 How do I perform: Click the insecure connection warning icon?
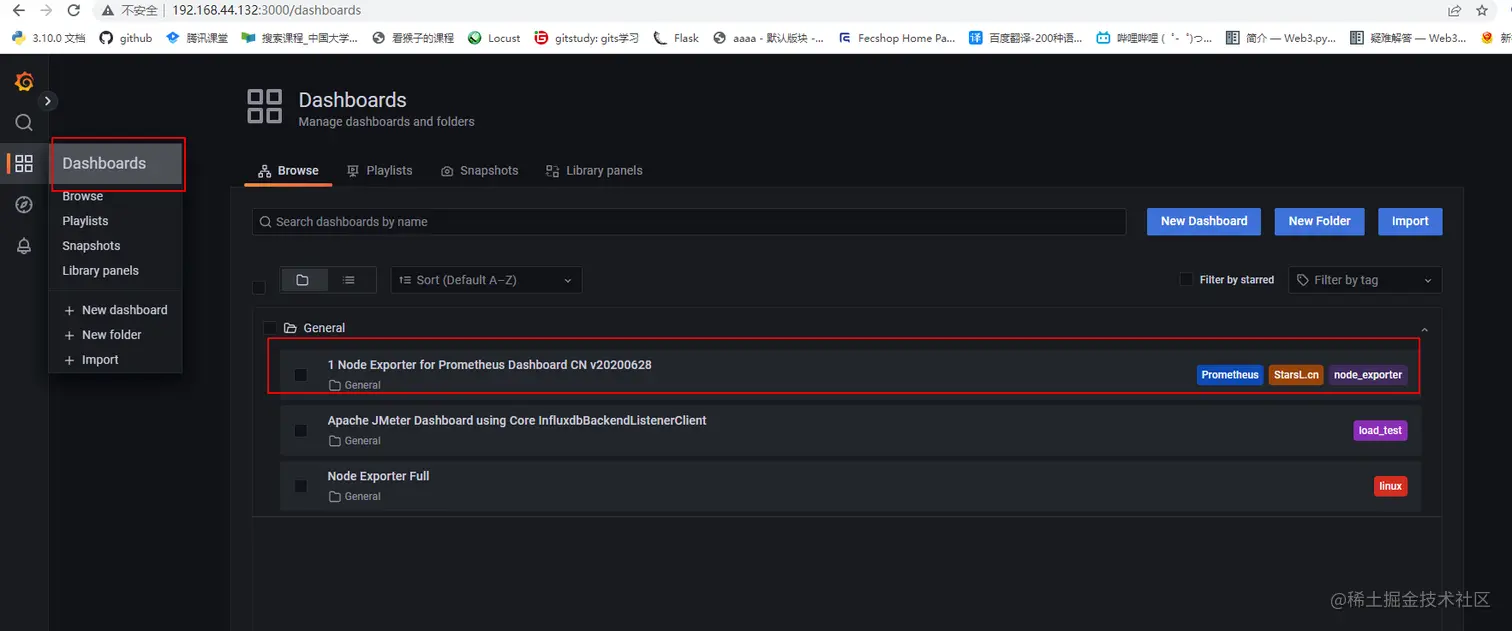coord(107,10)
